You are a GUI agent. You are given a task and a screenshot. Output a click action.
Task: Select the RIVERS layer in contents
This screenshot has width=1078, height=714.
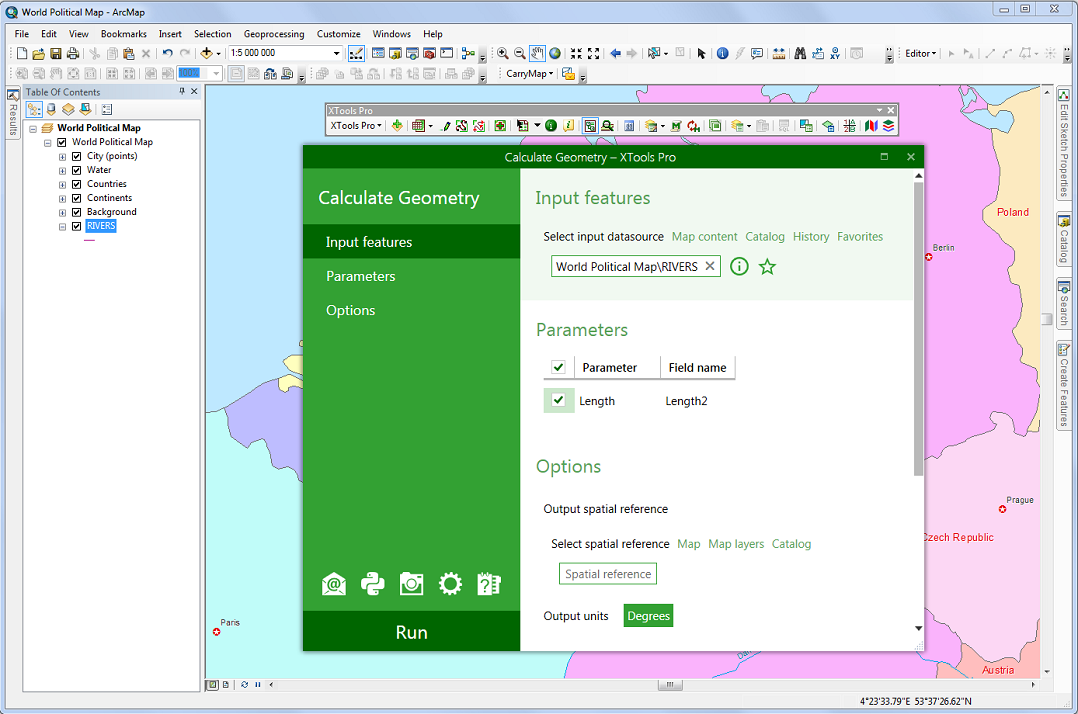[101, 226]
